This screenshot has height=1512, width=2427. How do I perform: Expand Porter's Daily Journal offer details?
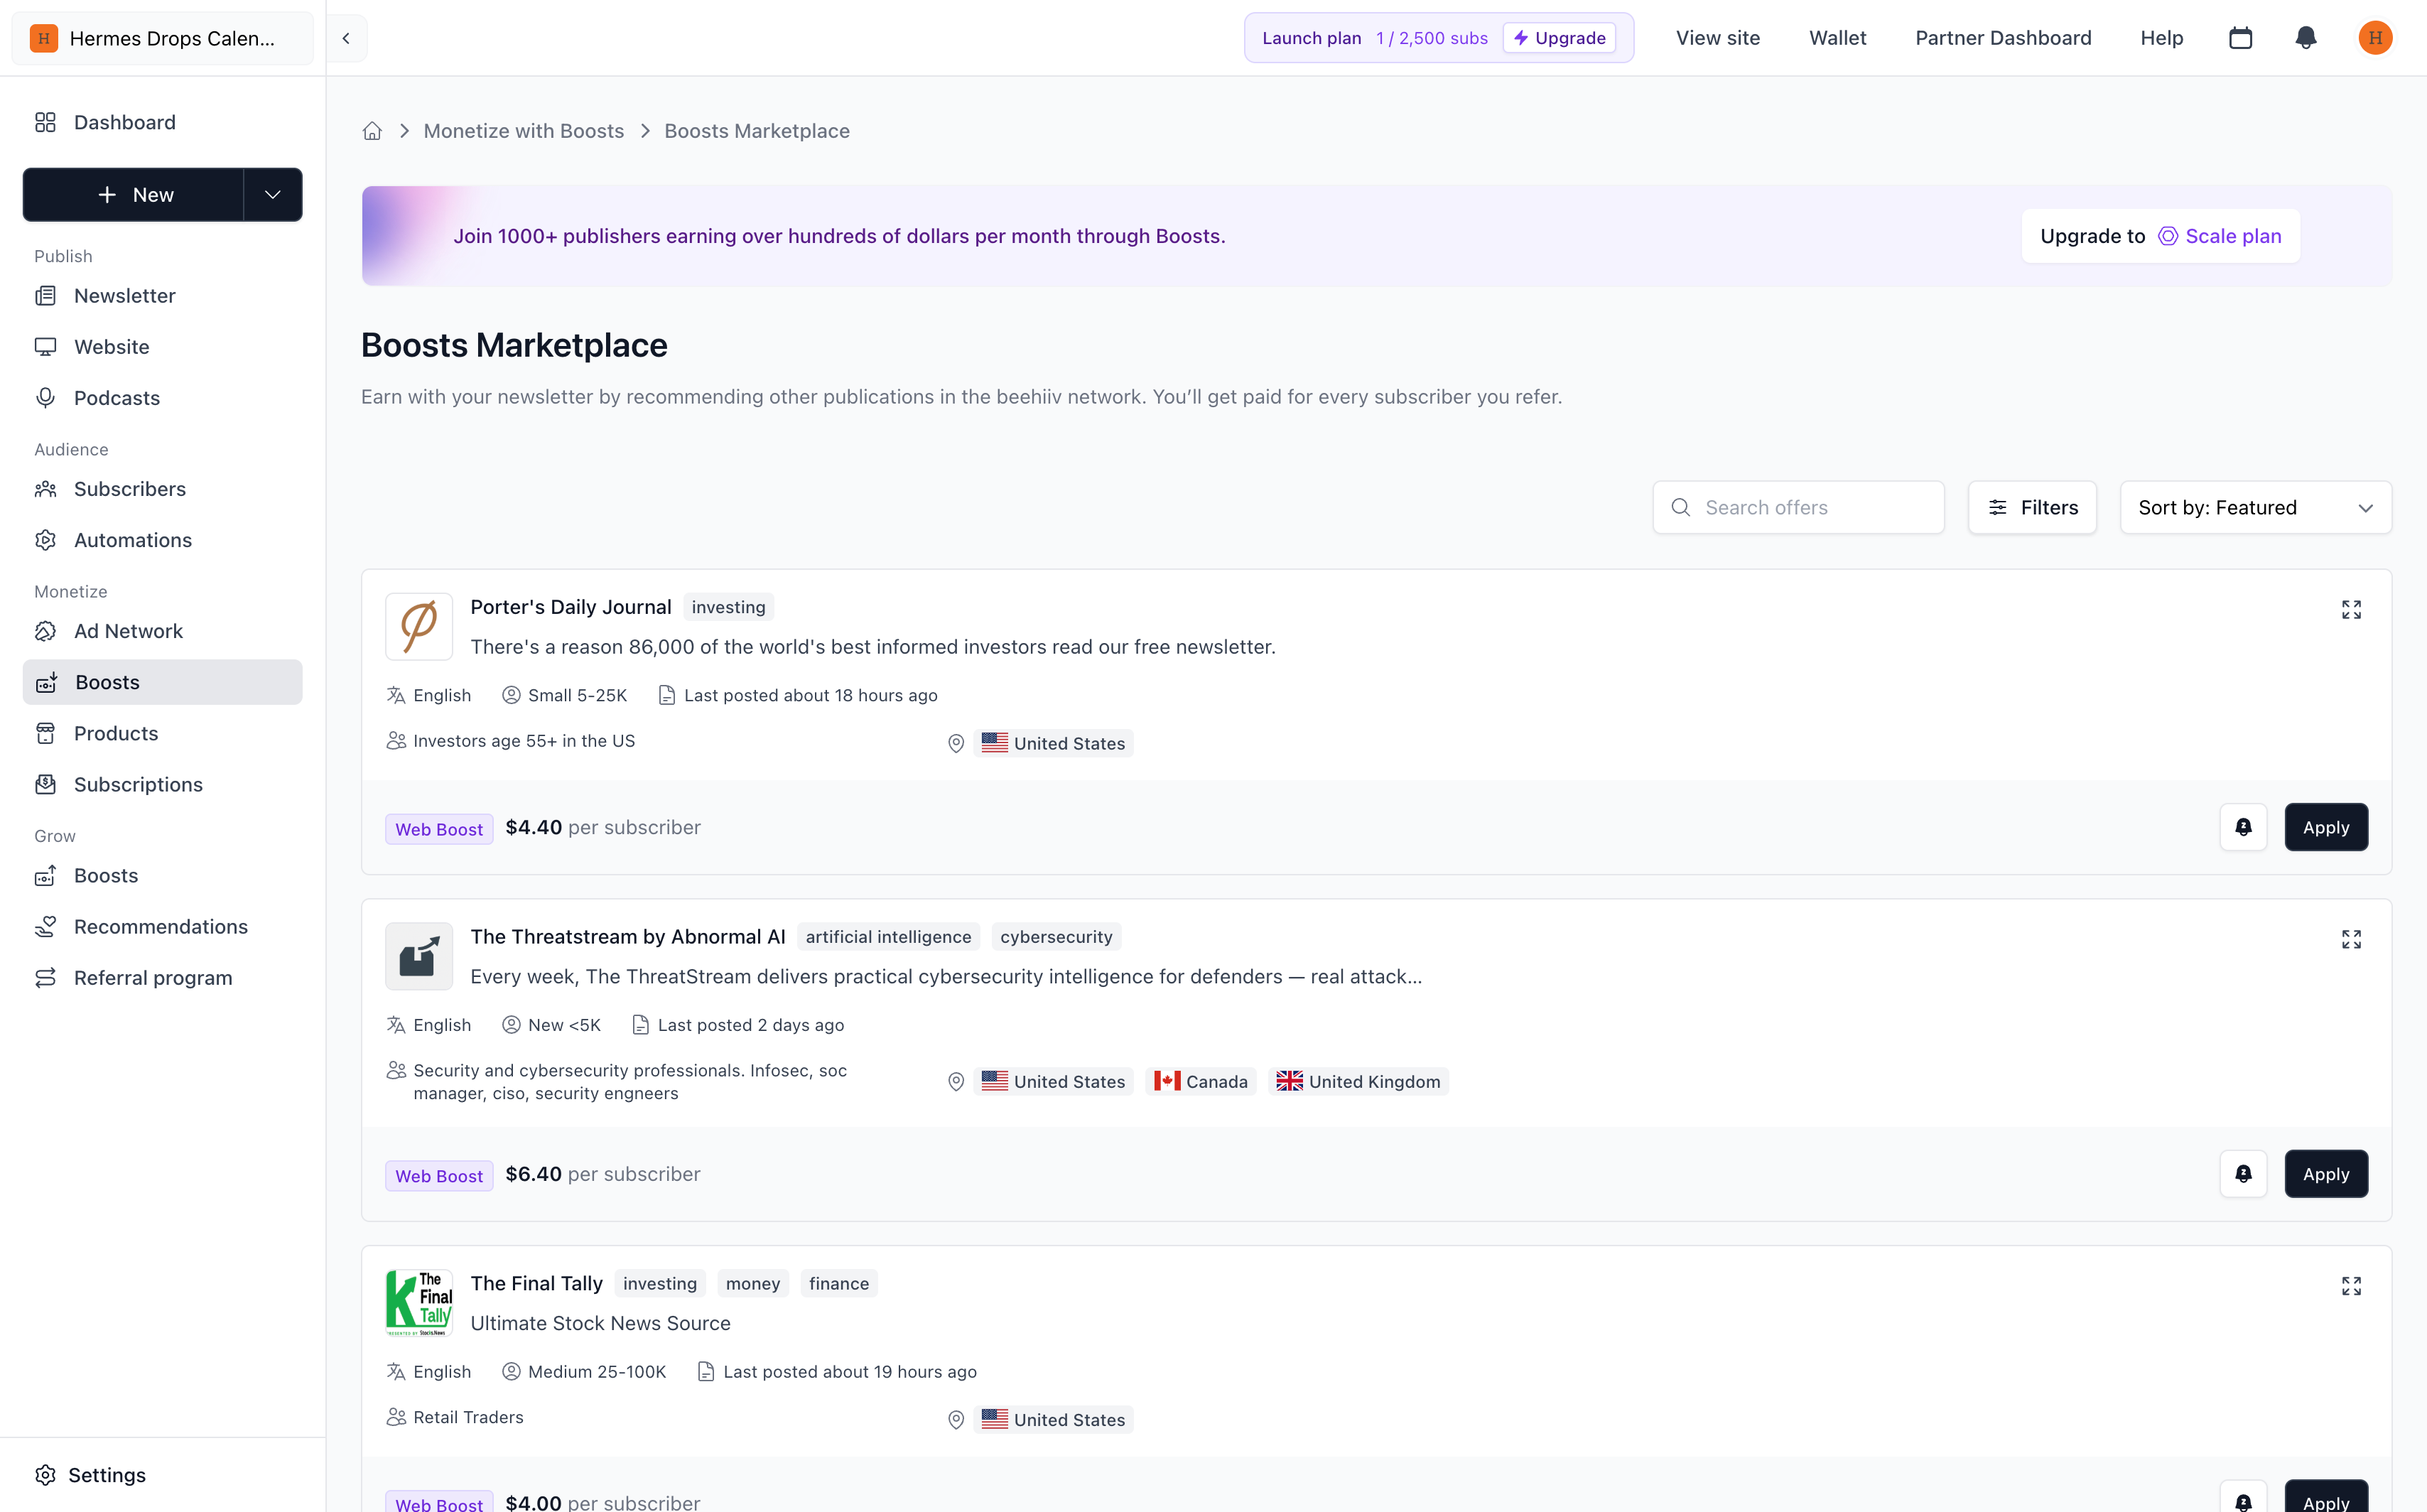[x=2351, y=609]
